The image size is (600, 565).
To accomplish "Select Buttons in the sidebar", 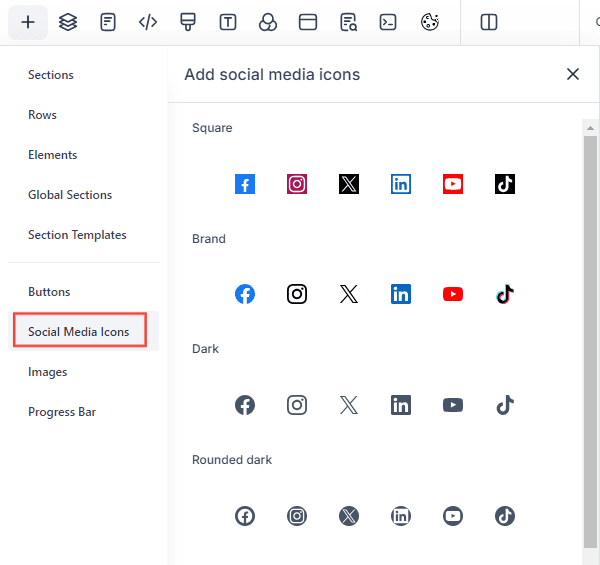I will point(49,292).
